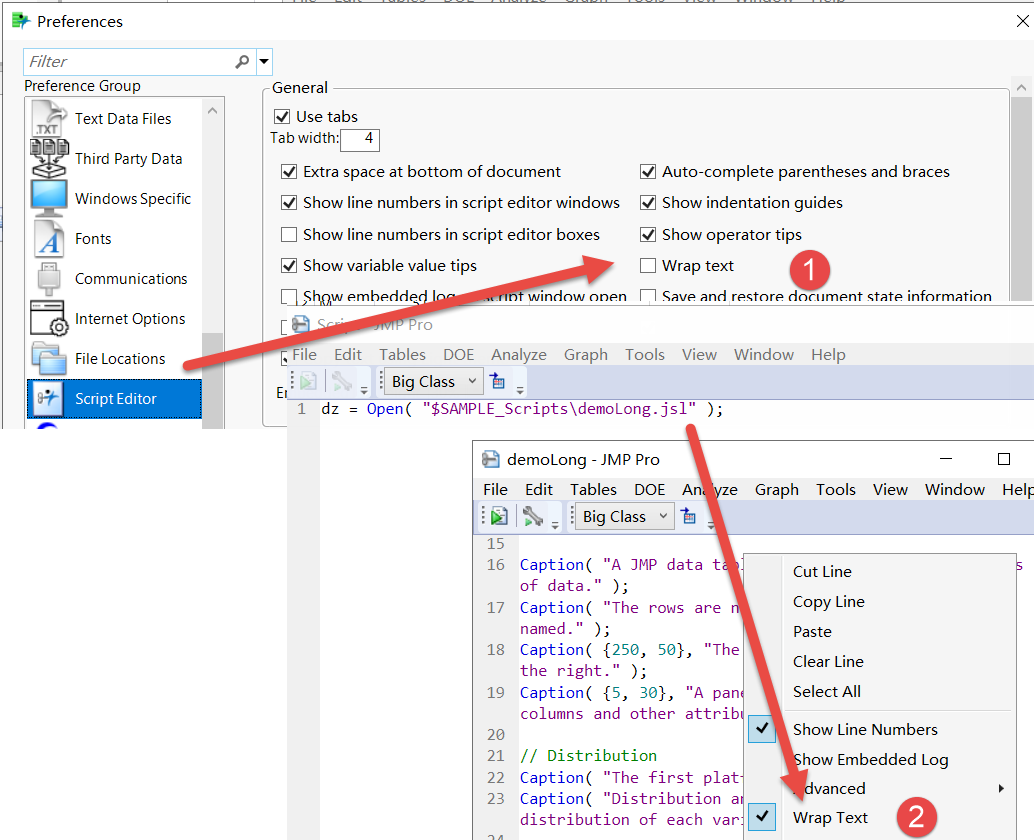
Task: Open the Text Data Files preferences
Action: pos(120,118)
